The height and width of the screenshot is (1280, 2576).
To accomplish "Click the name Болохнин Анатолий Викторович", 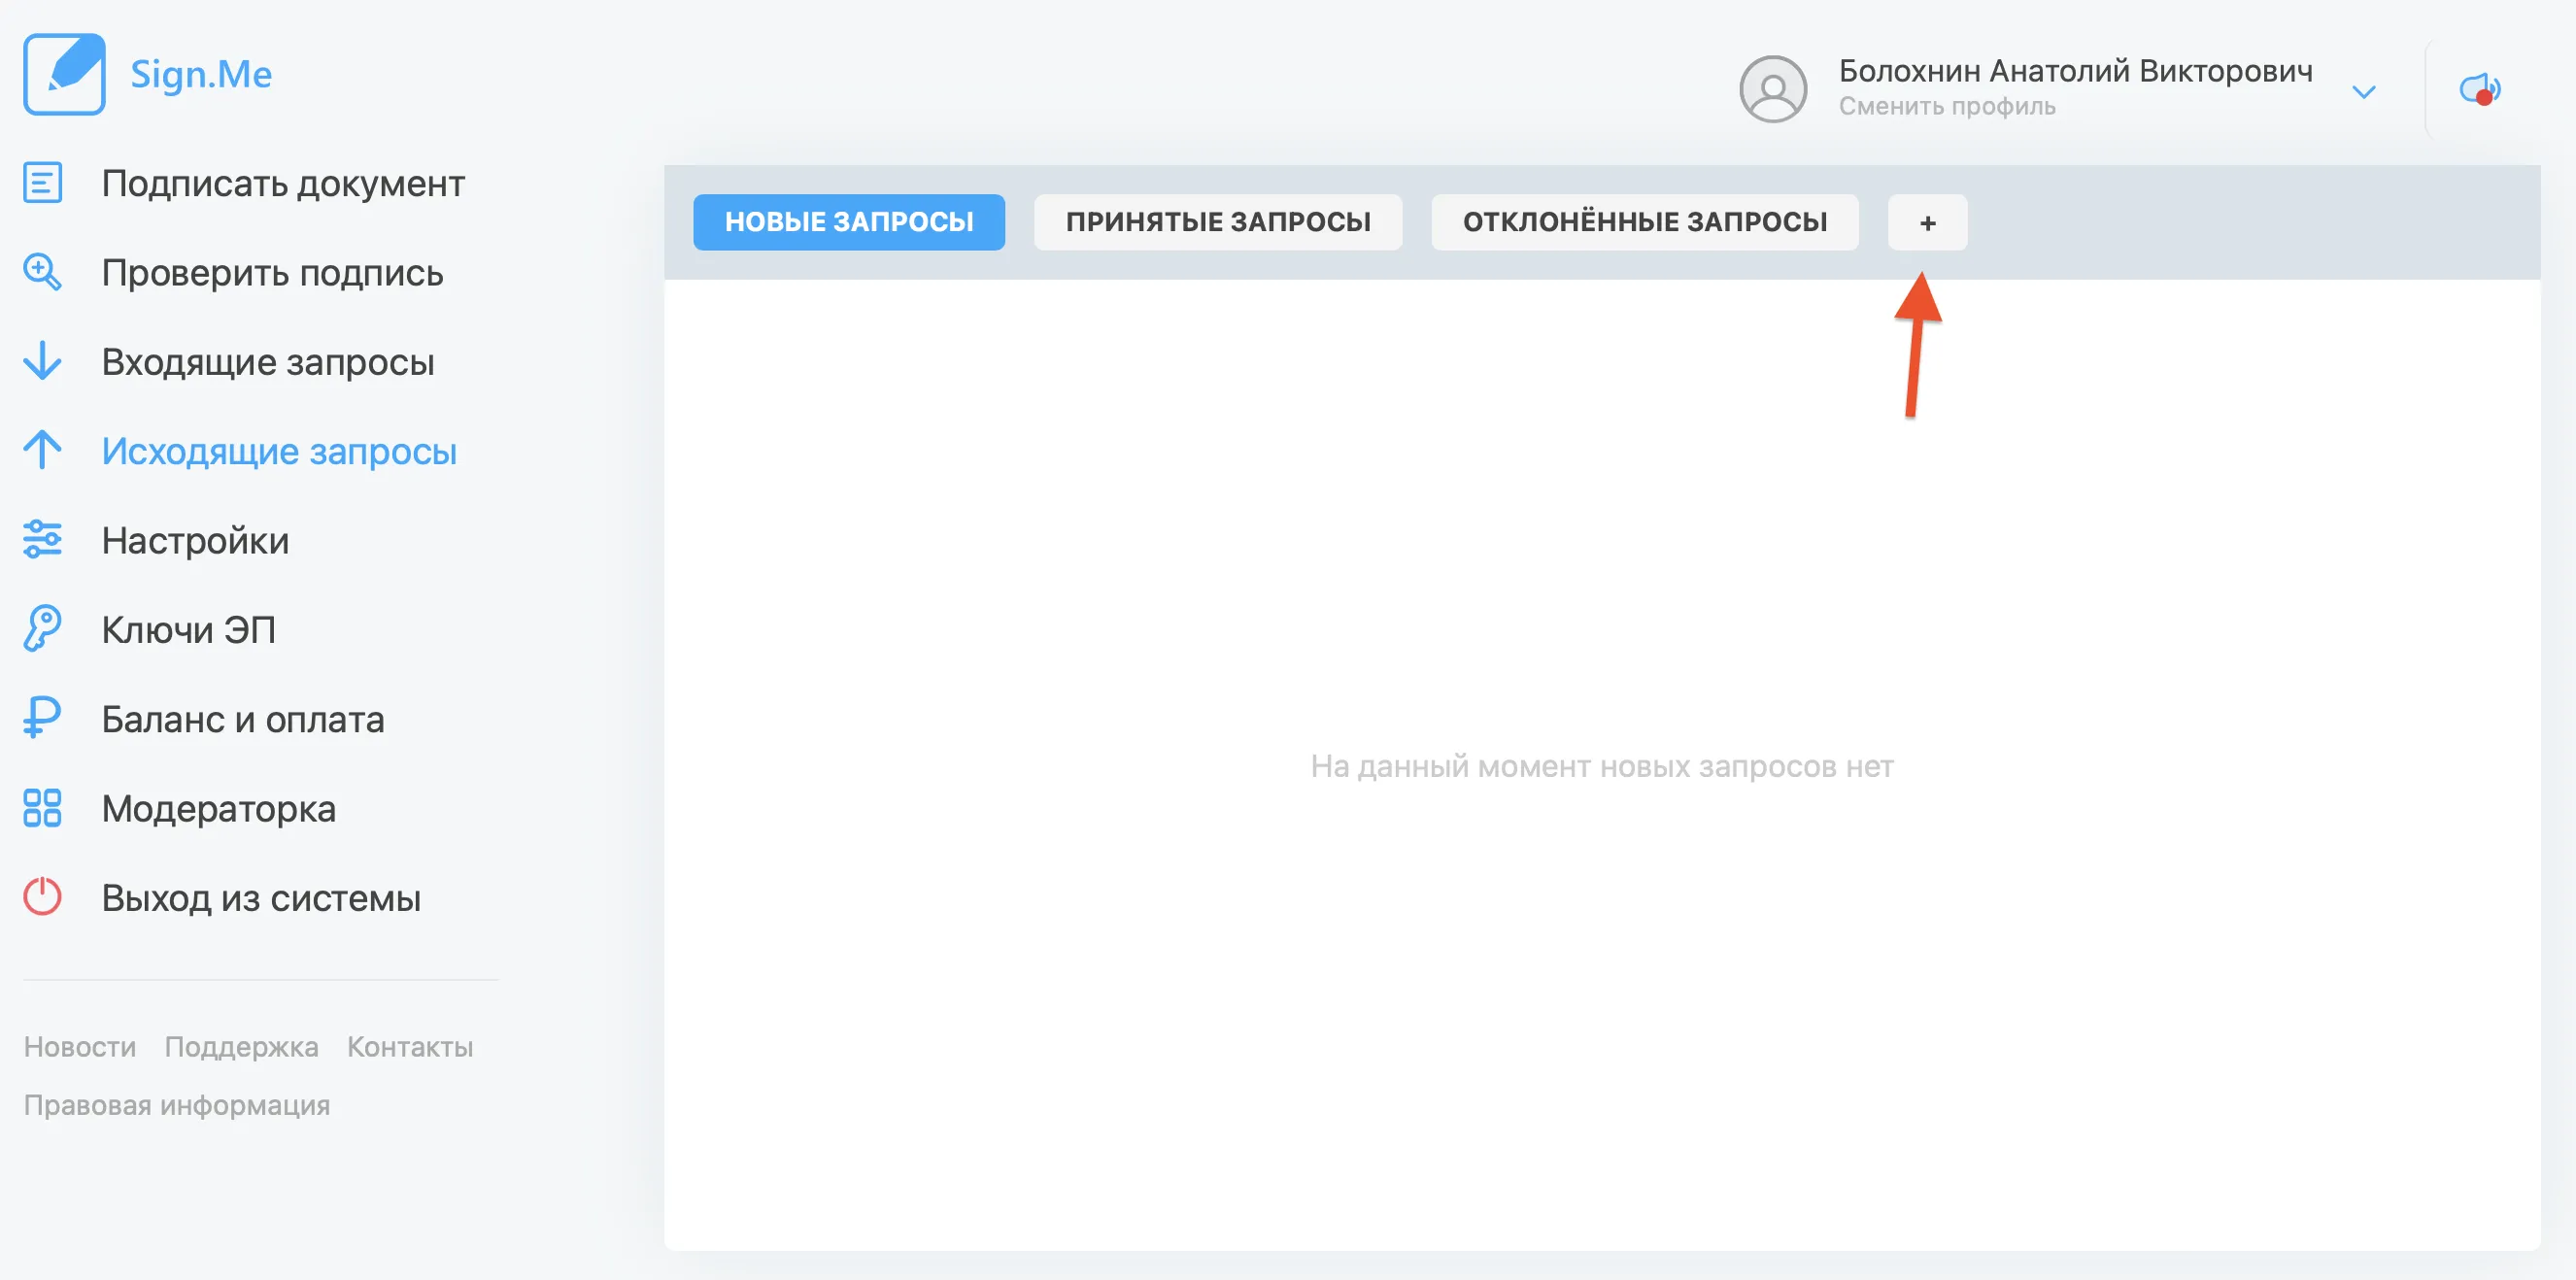I will [x=2075, y=71].
